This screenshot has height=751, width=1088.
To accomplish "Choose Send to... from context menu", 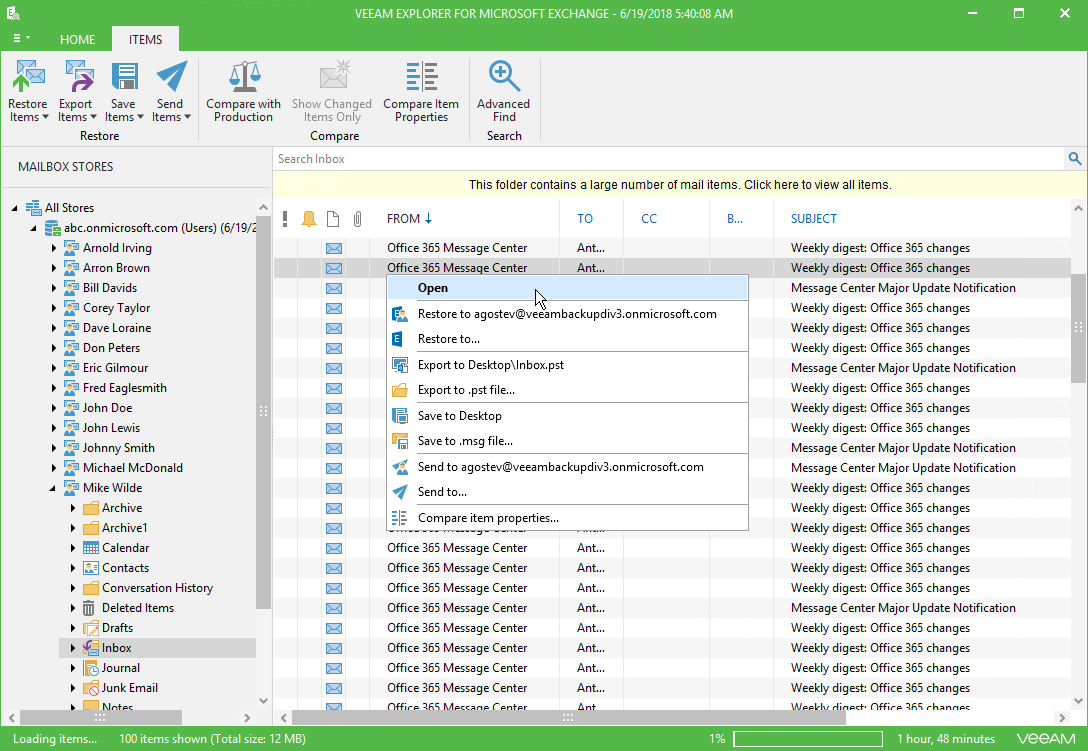I will coord(568,492).
